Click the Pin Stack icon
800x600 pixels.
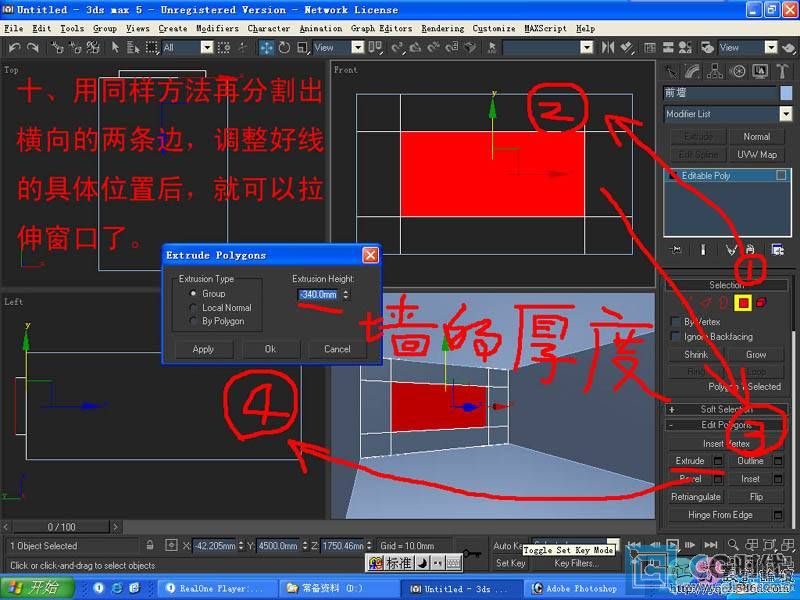coord(676,249)
